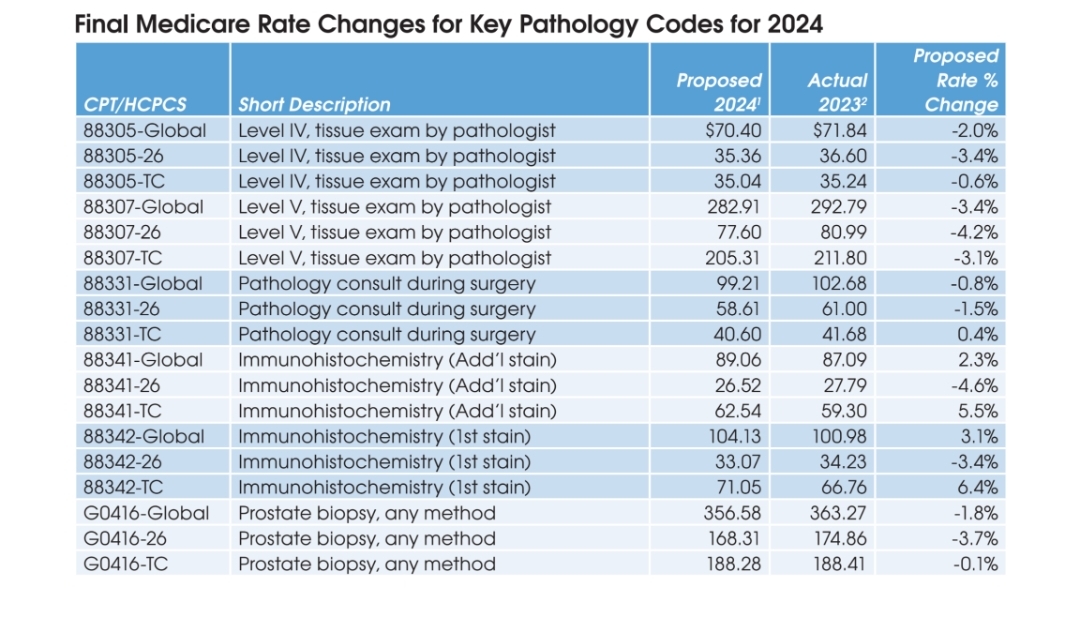This screenshot has height=632, width=1080.
Task: Click the 292.79 actual 2023 value
Action: (838, 207)
